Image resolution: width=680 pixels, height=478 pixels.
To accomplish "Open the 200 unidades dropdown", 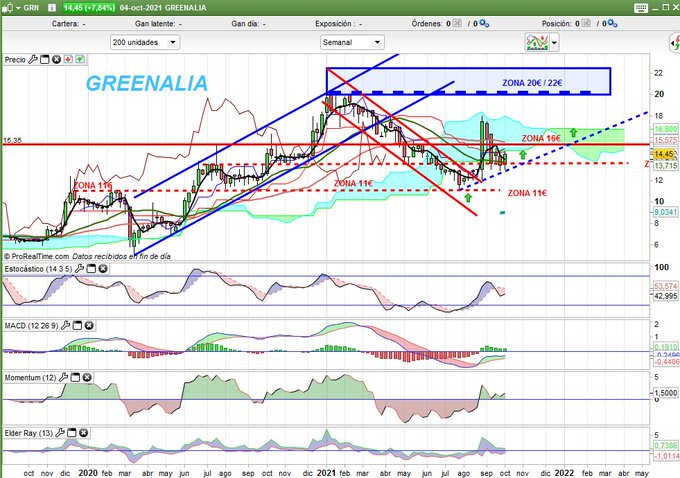I will click(x=145, y=43).
